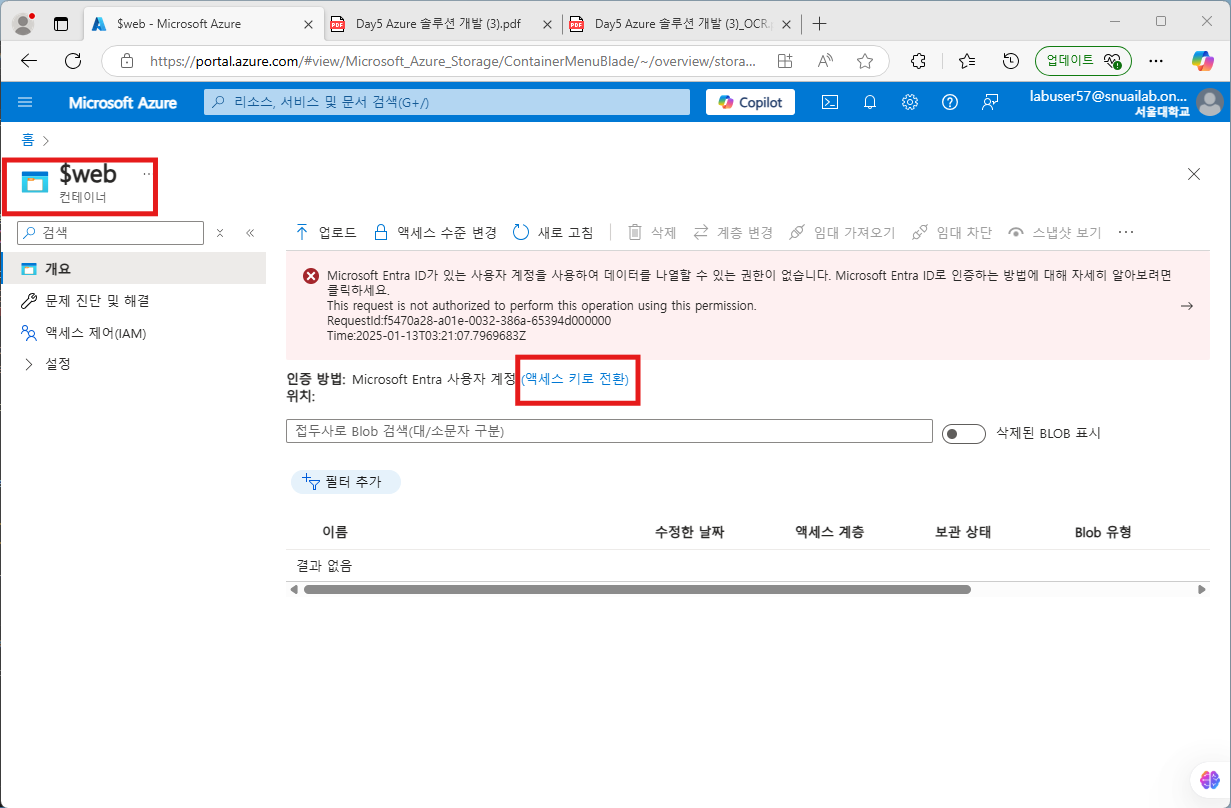The height and width of the screenshot is (808, 1231).
Task: Click 임대 가져오기 toolbar button
Action: click(842, 232)
